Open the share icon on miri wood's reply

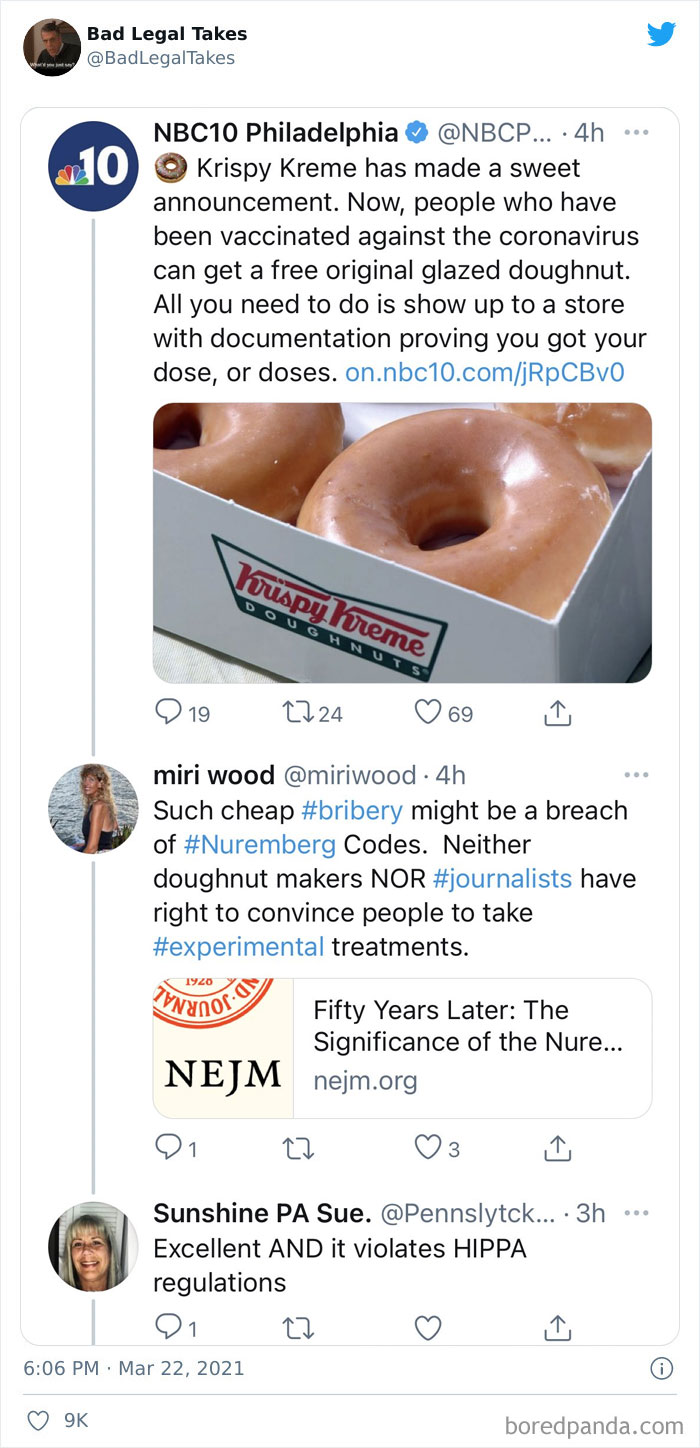coord(558,1146)
